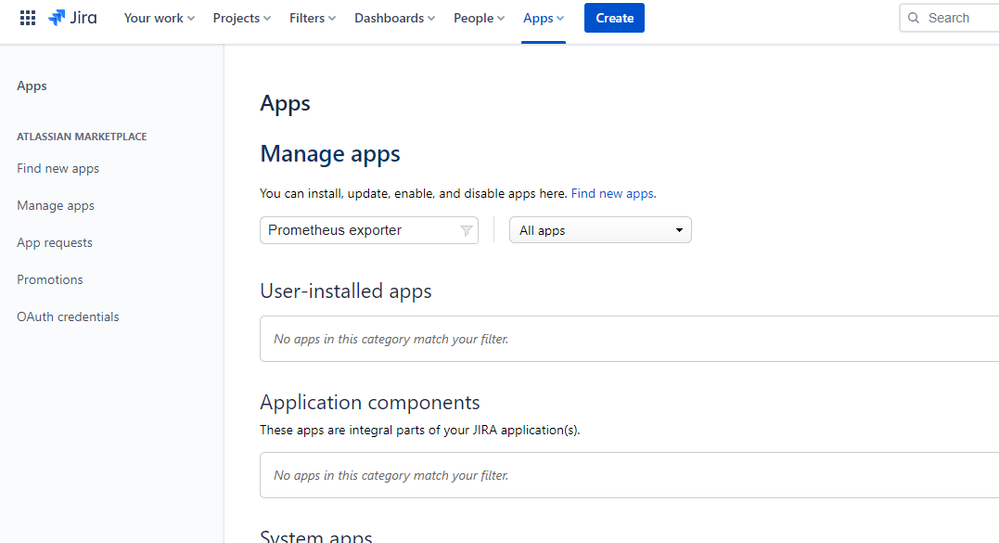The image size is (999, 543).
Task: Click the Manage apps page heading
Action: 330,154
